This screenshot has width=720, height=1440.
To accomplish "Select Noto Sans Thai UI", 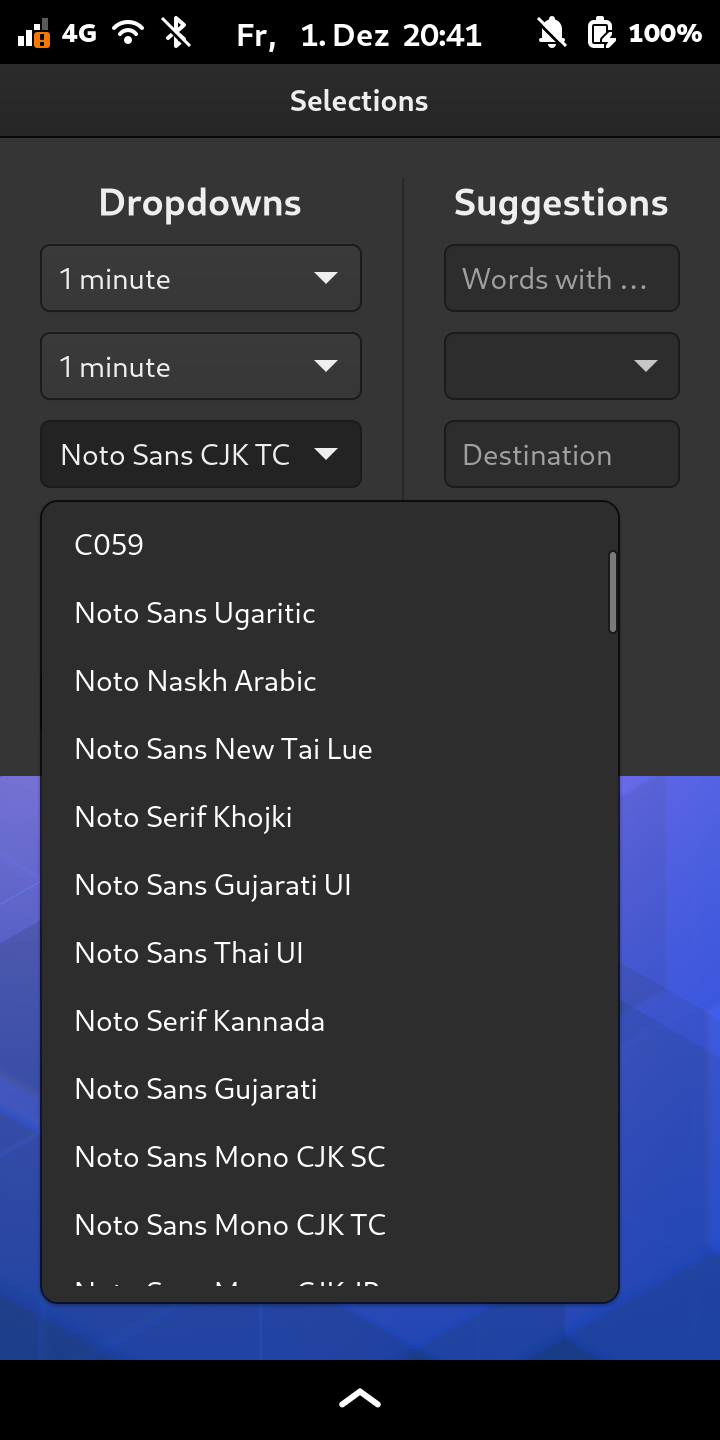I will click(330, 953).
